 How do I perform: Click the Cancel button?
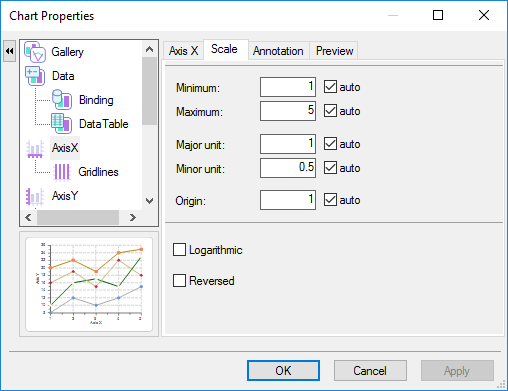click(370, 370)
